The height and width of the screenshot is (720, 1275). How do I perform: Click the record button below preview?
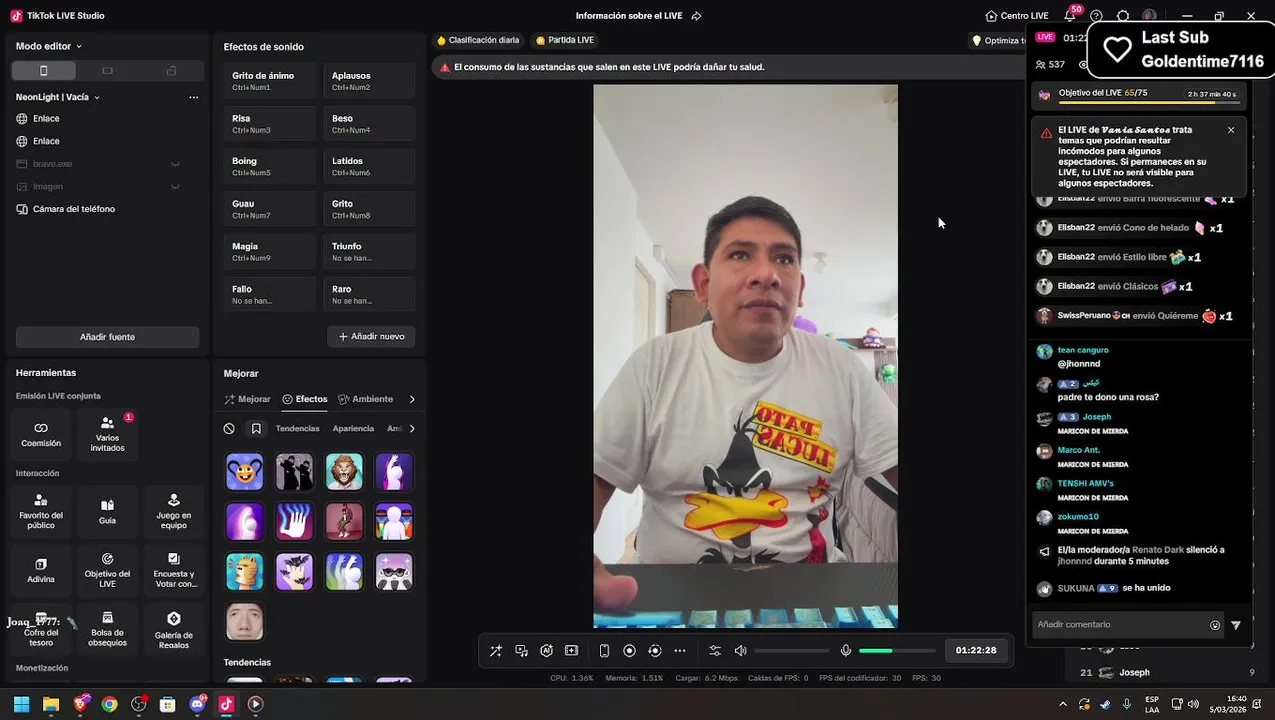click(x=629, y=650)
